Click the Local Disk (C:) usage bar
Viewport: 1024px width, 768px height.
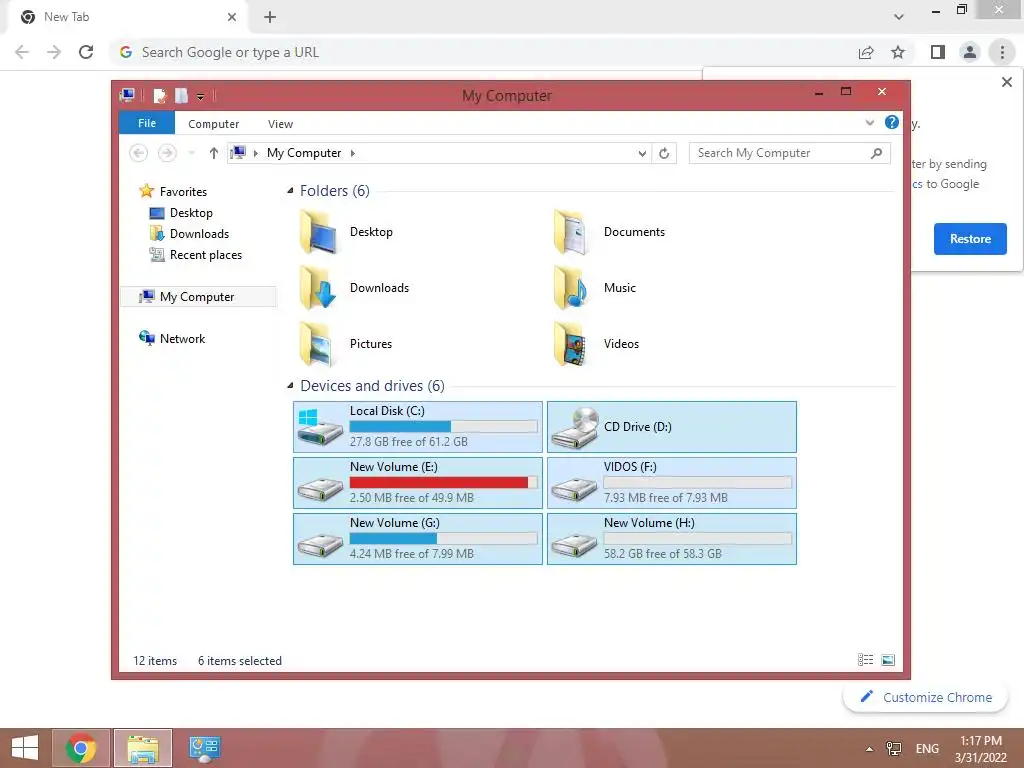(443, 426)
